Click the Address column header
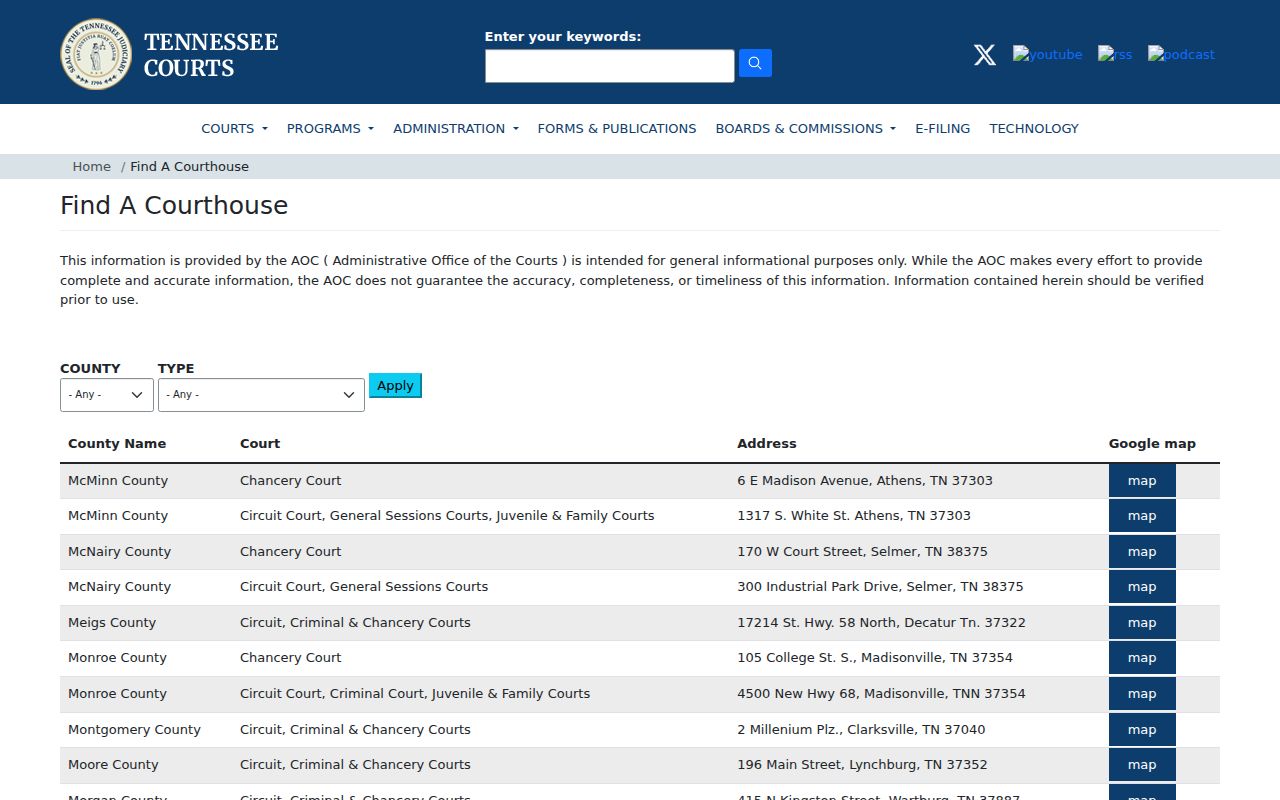The width and height of the screenshot is (1280, 800). 767,443
